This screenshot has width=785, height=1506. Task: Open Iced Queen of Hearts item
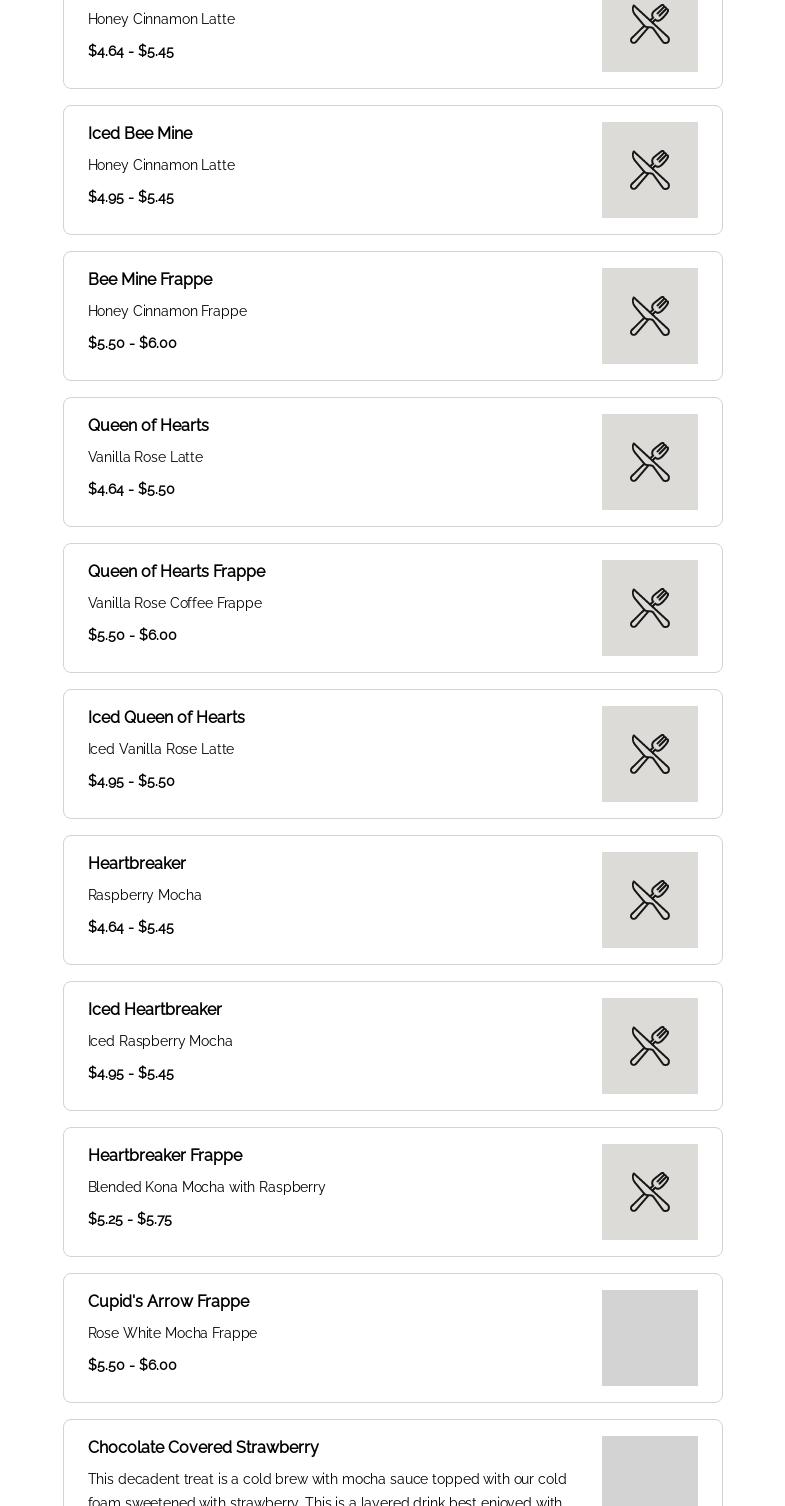click(x=166, y=718)
